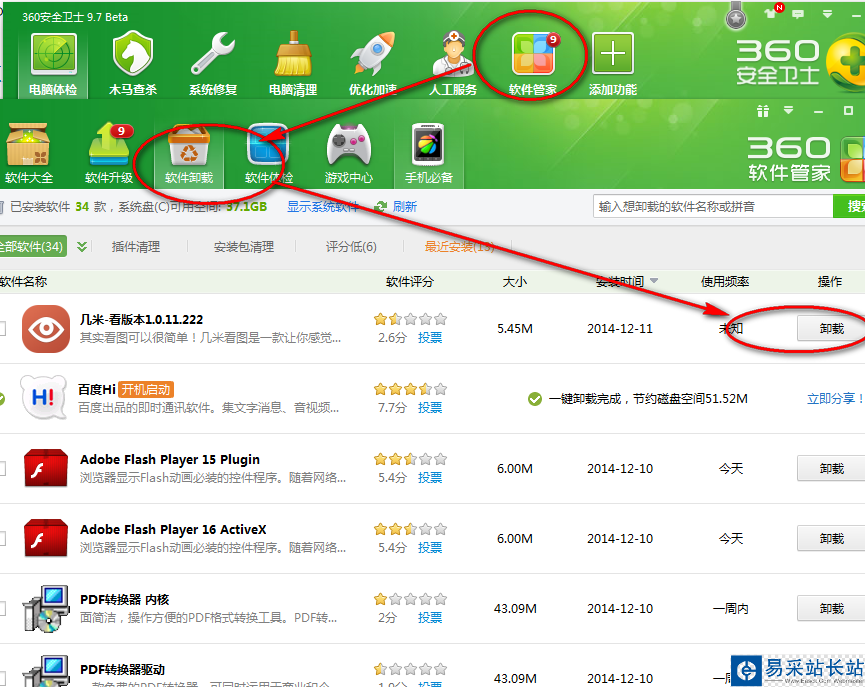The width and height of the screenshot is (865, 687).
Task: Tick checkbox for PDF转换器 内核
Action: [2, 609]
